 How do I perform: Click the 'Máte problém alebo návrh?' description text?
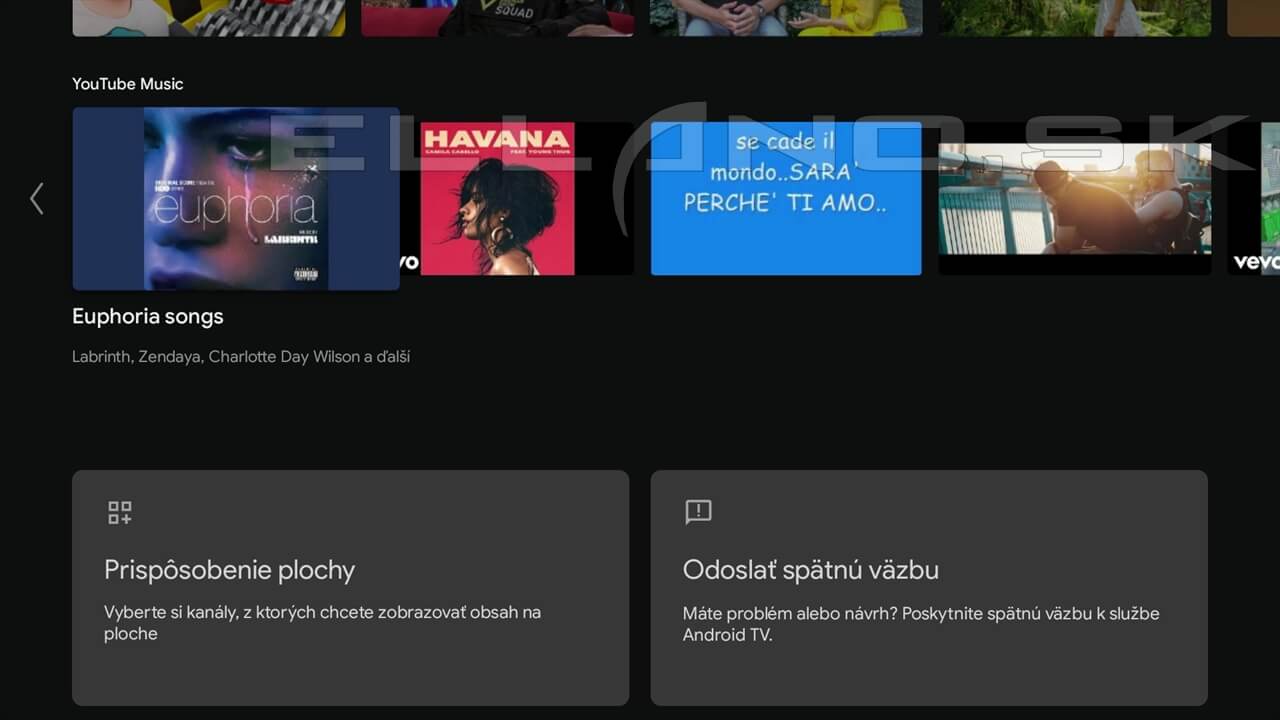(921, 624)
